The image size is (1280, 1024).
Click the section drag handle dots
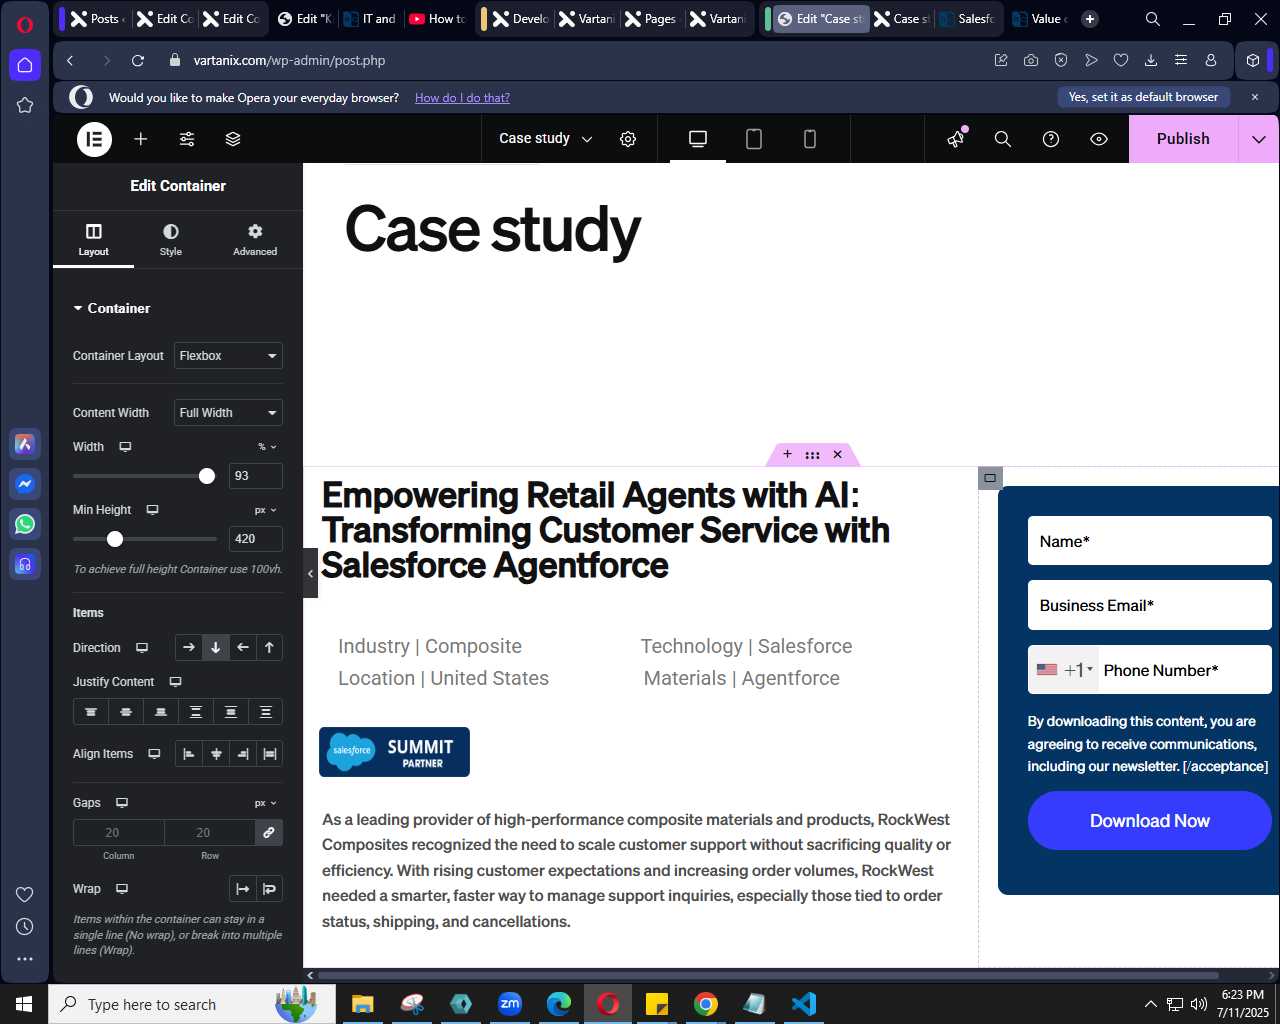[812, 455]
